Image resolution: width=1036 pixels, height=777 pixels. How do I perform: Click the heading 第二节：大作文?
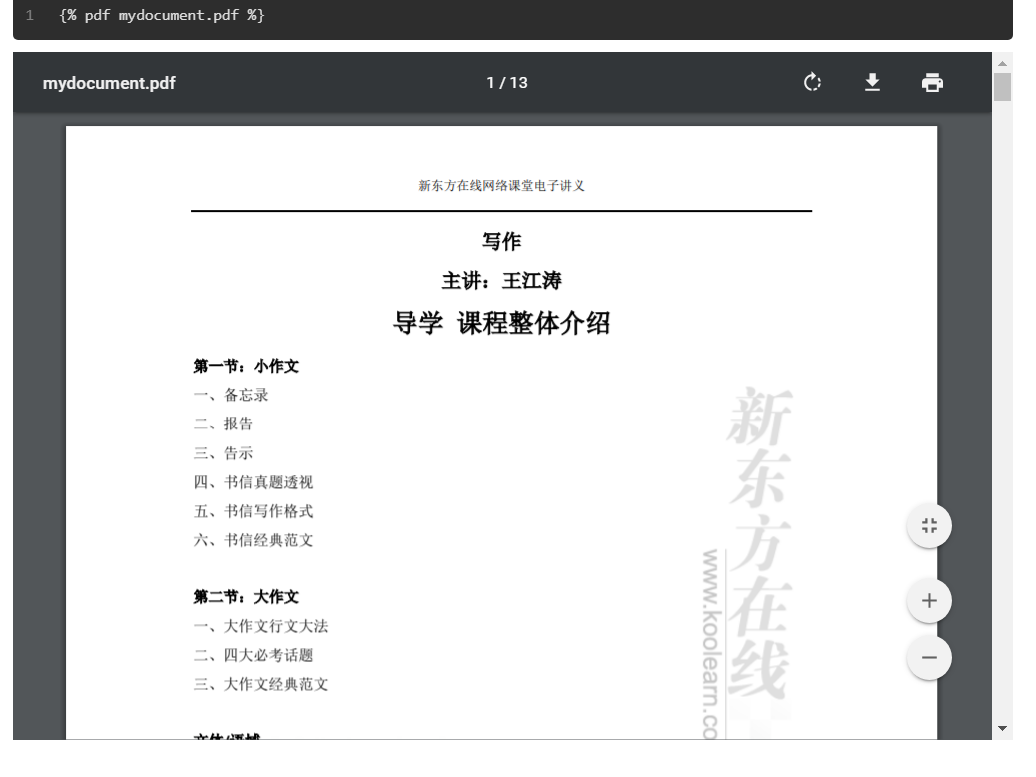coord(246,597)
